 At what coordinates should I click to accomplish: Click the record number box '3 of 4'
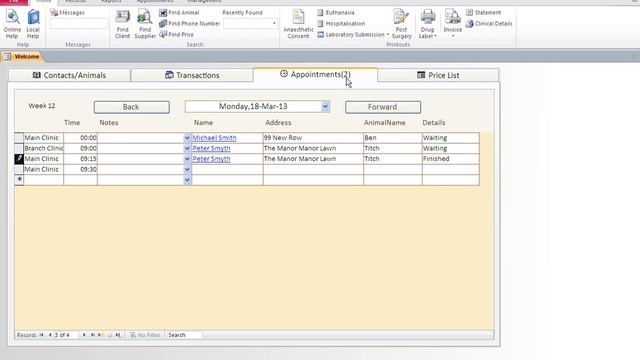(x=65, y=335)
